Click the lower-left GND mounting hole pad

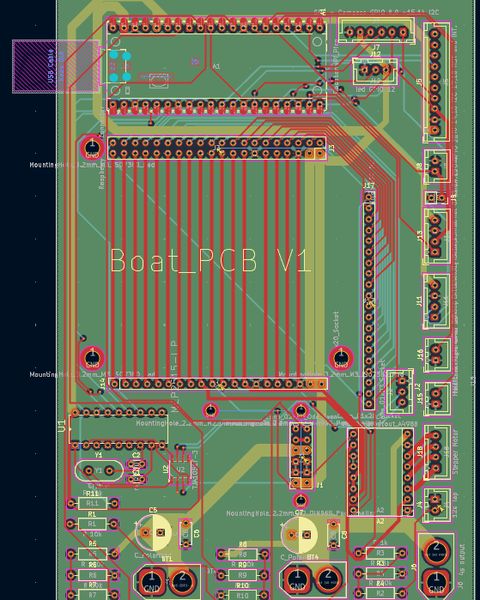[x=92, y=358]
